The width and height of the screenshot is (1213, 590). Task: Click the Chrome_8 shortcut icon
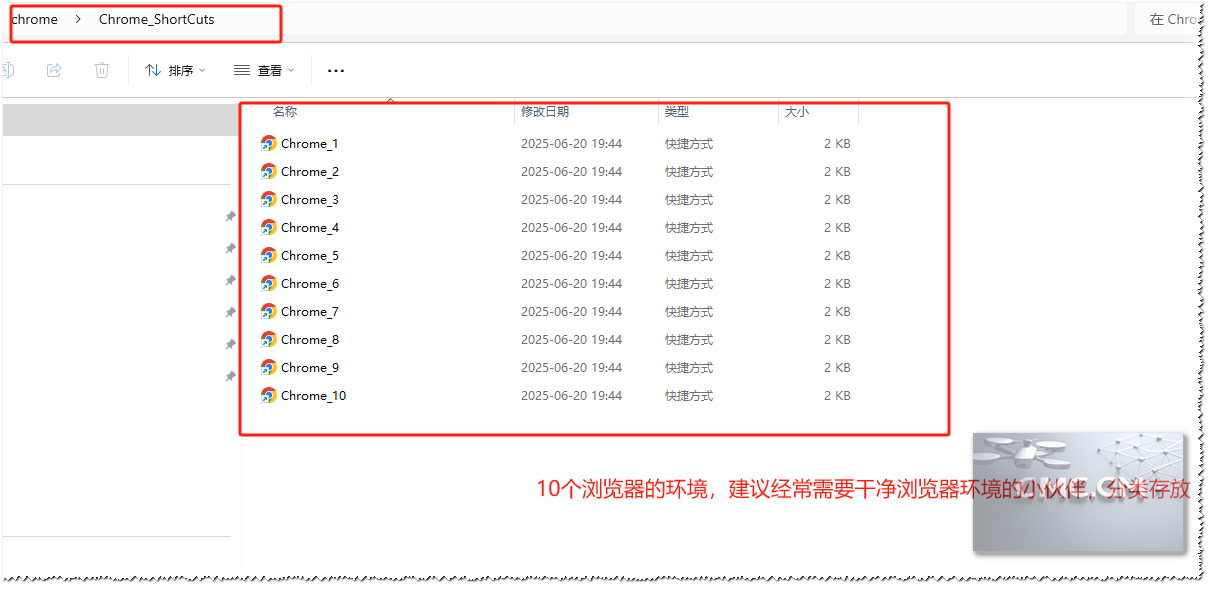(268, 339)
